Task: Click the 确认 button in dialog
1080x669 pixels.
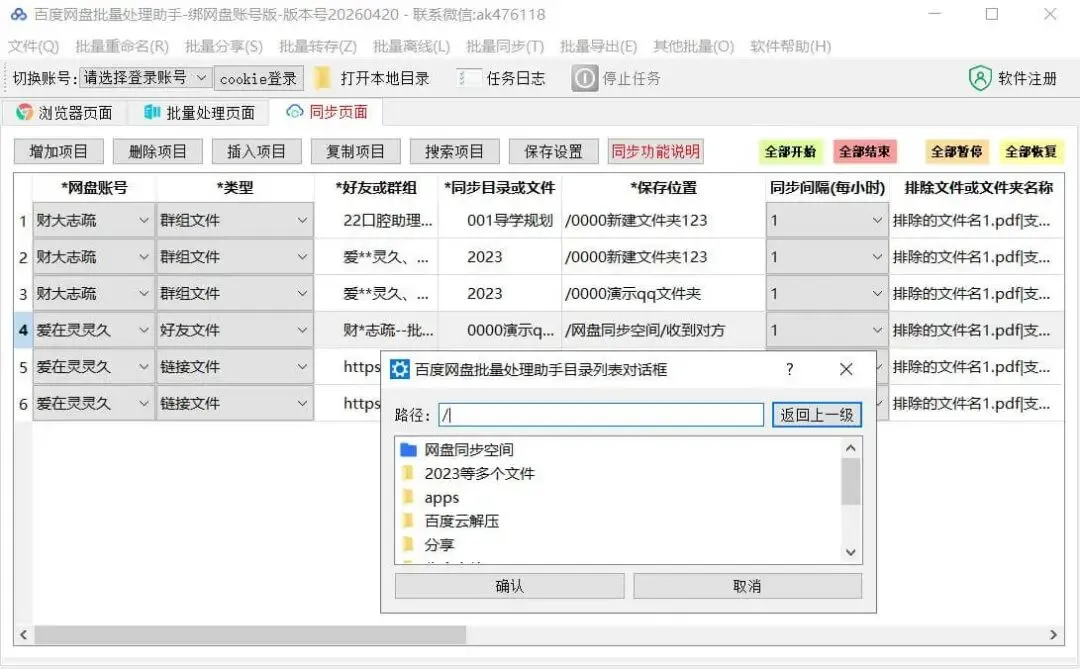Action: click(510, 586)
